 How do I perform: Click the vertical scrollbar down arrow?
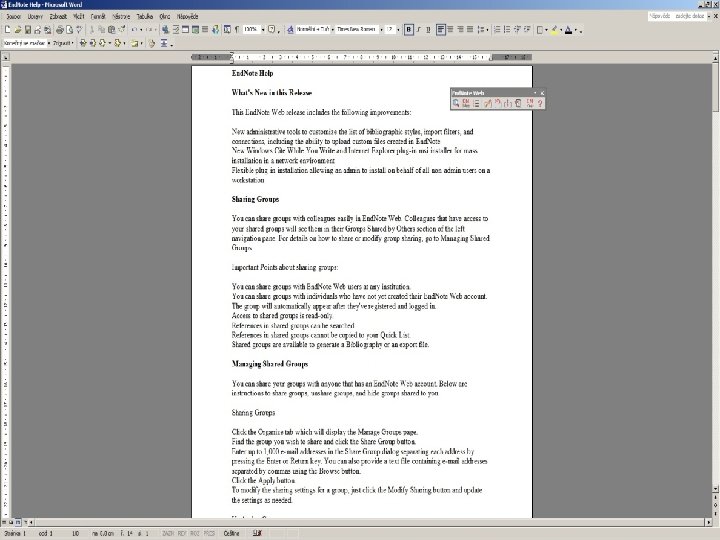click(x=715, y=489)
